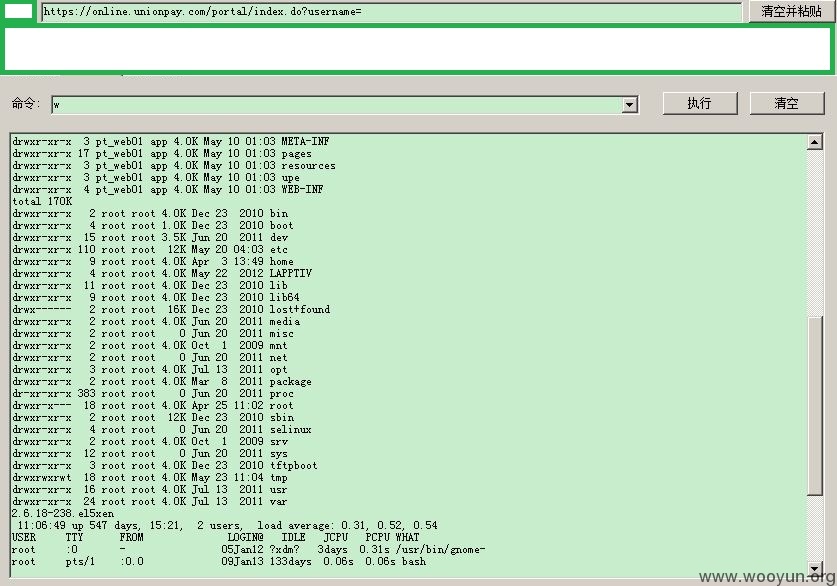Click the output scrollbar up arrow
The width and height of the screenshot is (837, 586).
click(x=814, y=142)
